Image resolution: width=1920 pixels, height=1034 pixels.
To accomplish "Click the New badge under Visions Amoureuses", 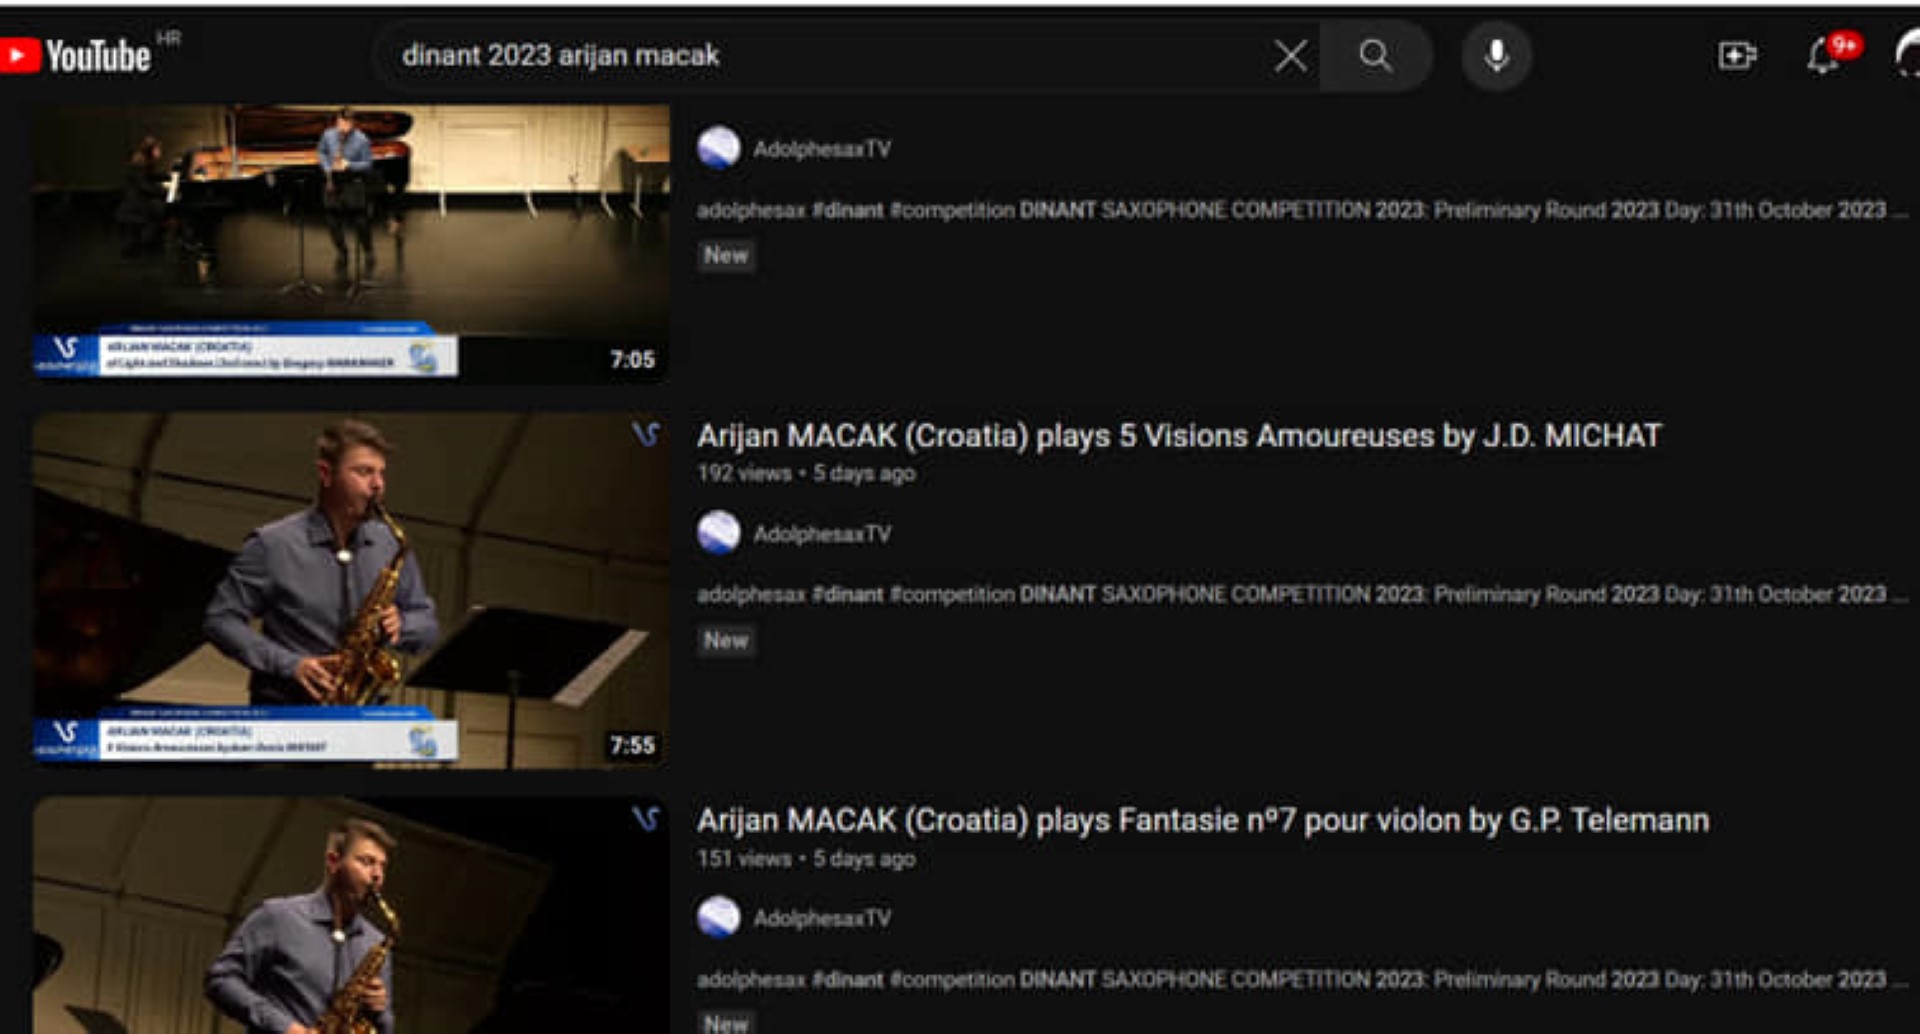I will (726, 640).
